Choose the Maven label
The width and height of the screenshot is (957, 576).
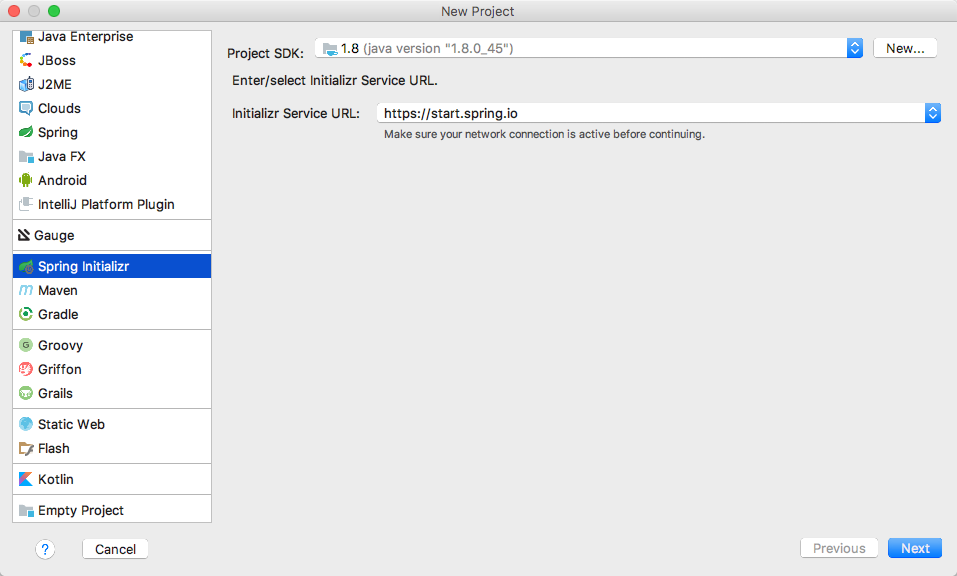(58, 290)
